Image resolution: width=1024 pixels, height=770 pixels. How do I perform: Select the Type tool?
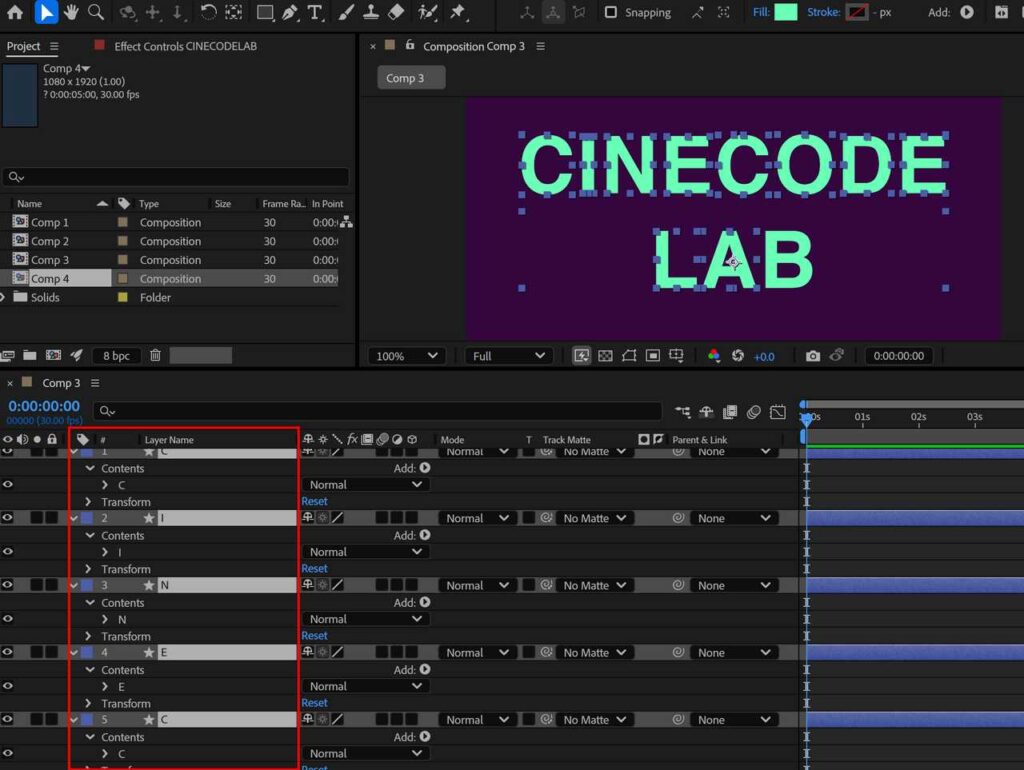pos(315,12)
